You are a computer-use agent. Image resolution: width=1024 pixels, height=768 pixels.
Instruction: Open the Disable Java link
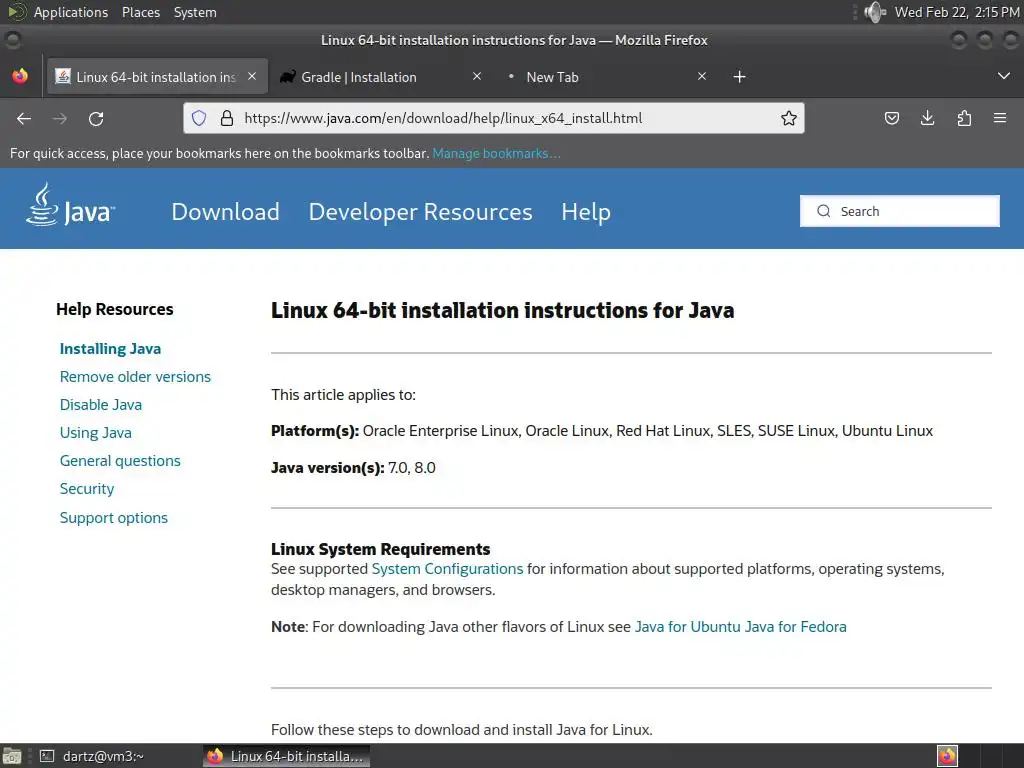click(101, 405)
